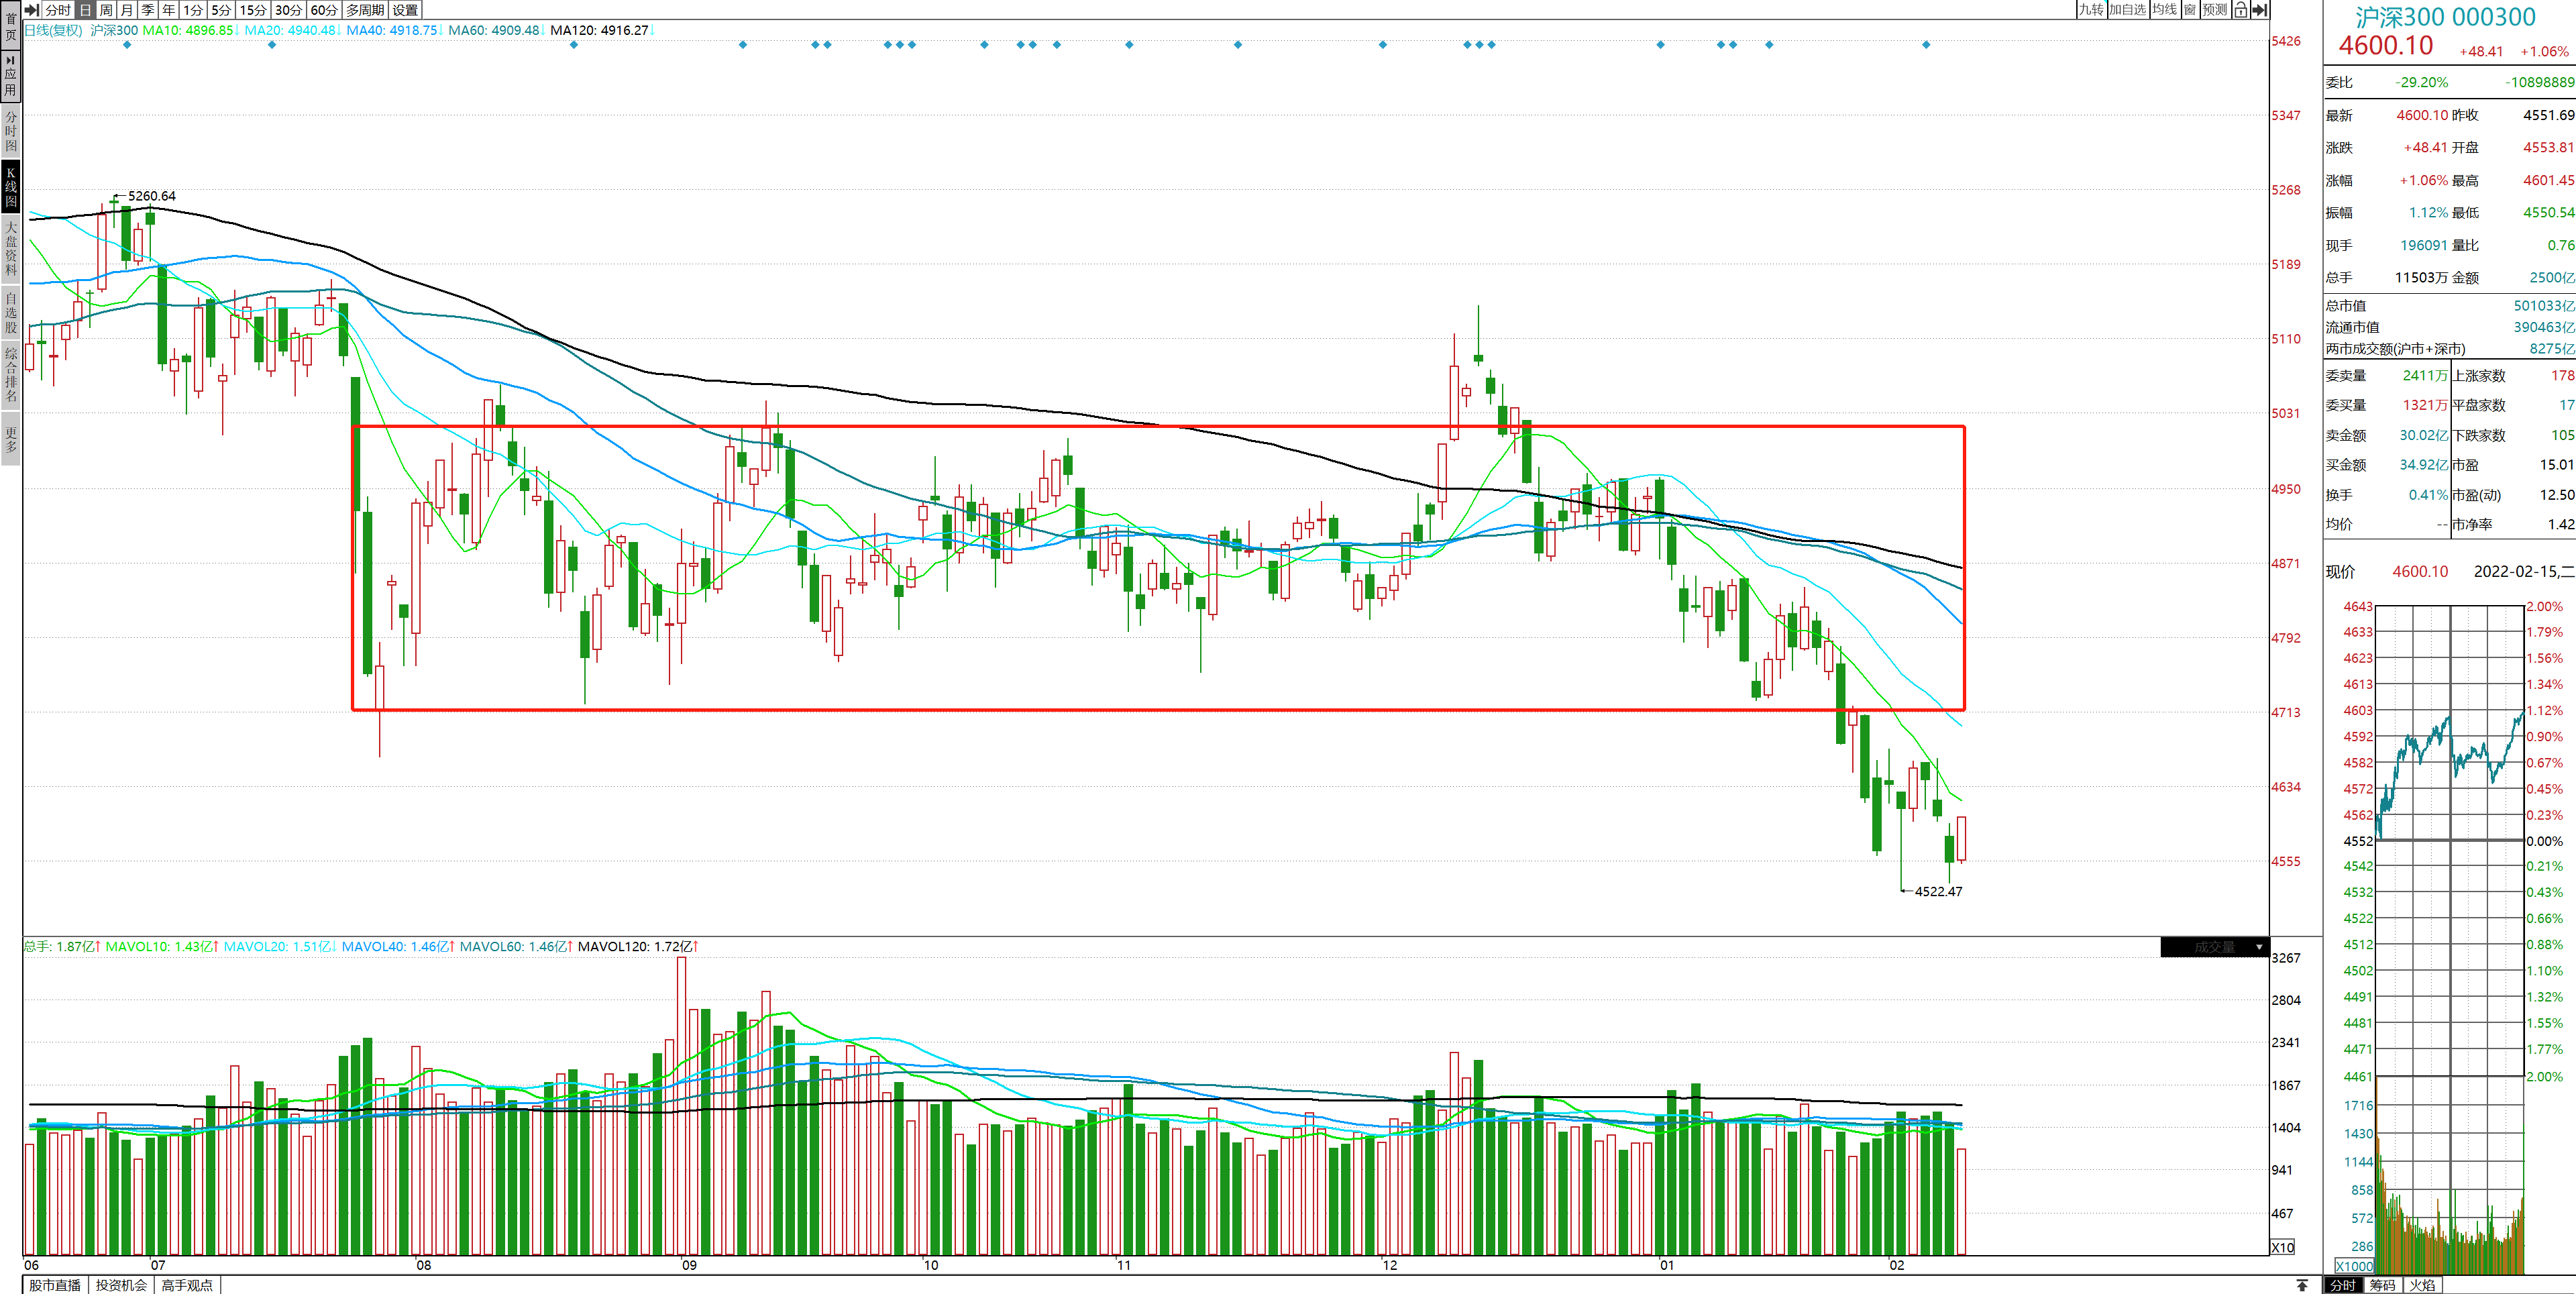Click the 窗 window icon button

tap(2190, 10)
